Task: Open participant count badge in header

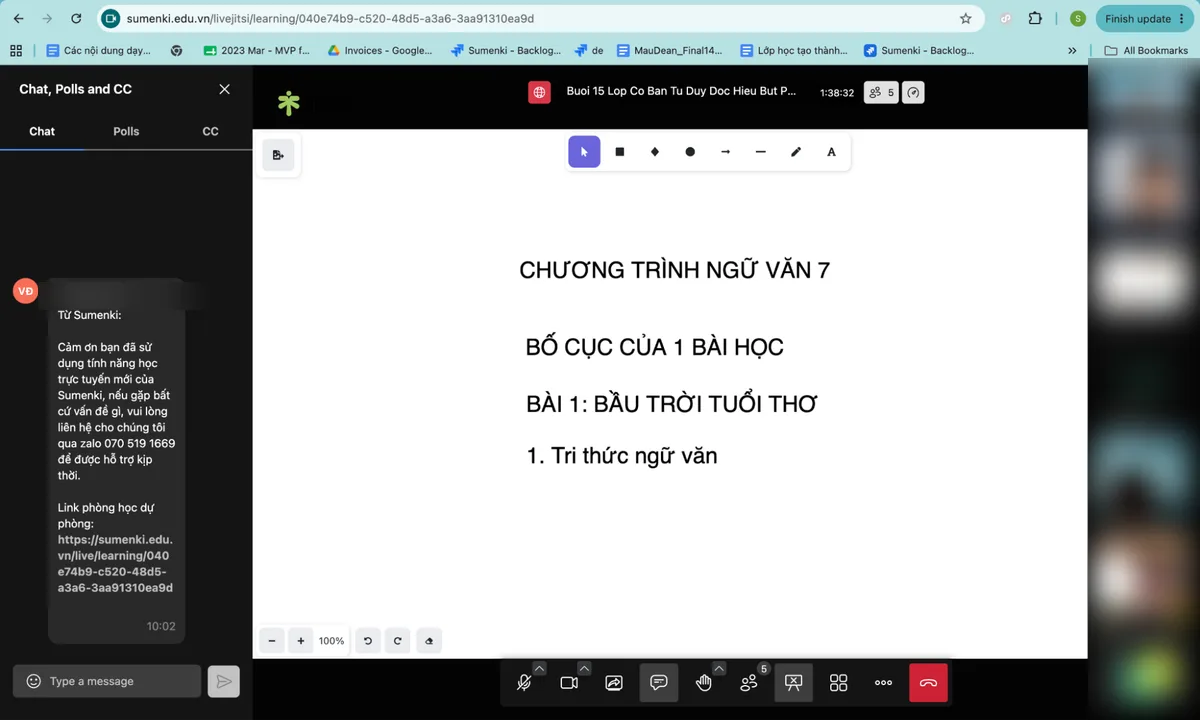Action: pyautogui.click(x=881, y=92)
